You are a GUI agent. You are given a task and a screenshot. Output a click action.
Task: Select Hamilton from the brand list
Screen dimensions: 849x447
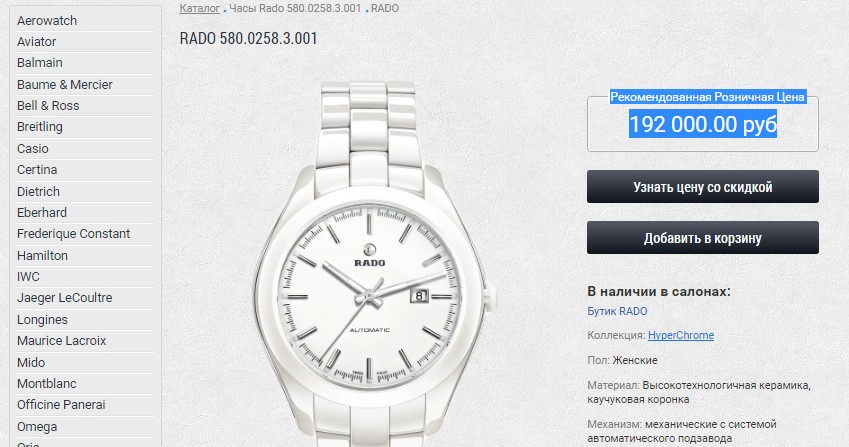(42, 255)
